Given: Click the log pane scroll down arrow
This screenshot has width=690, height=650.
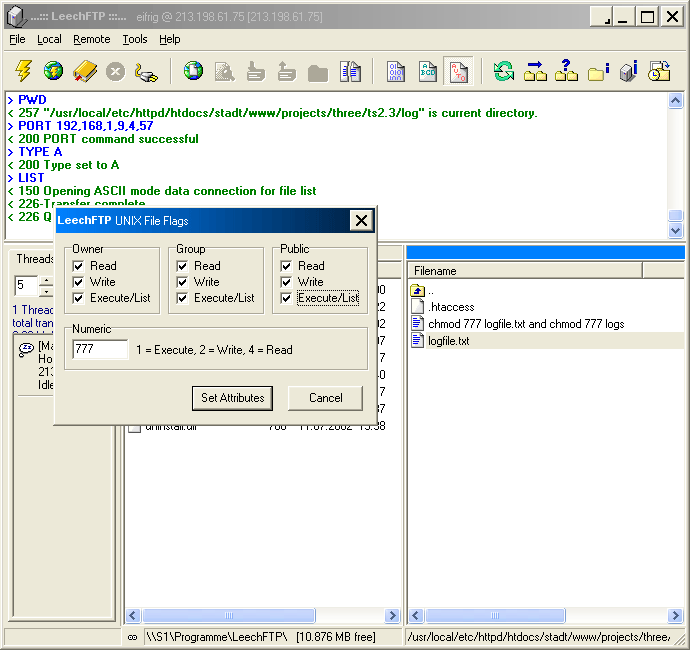Looking at the screenshot, I should (675, 230).
